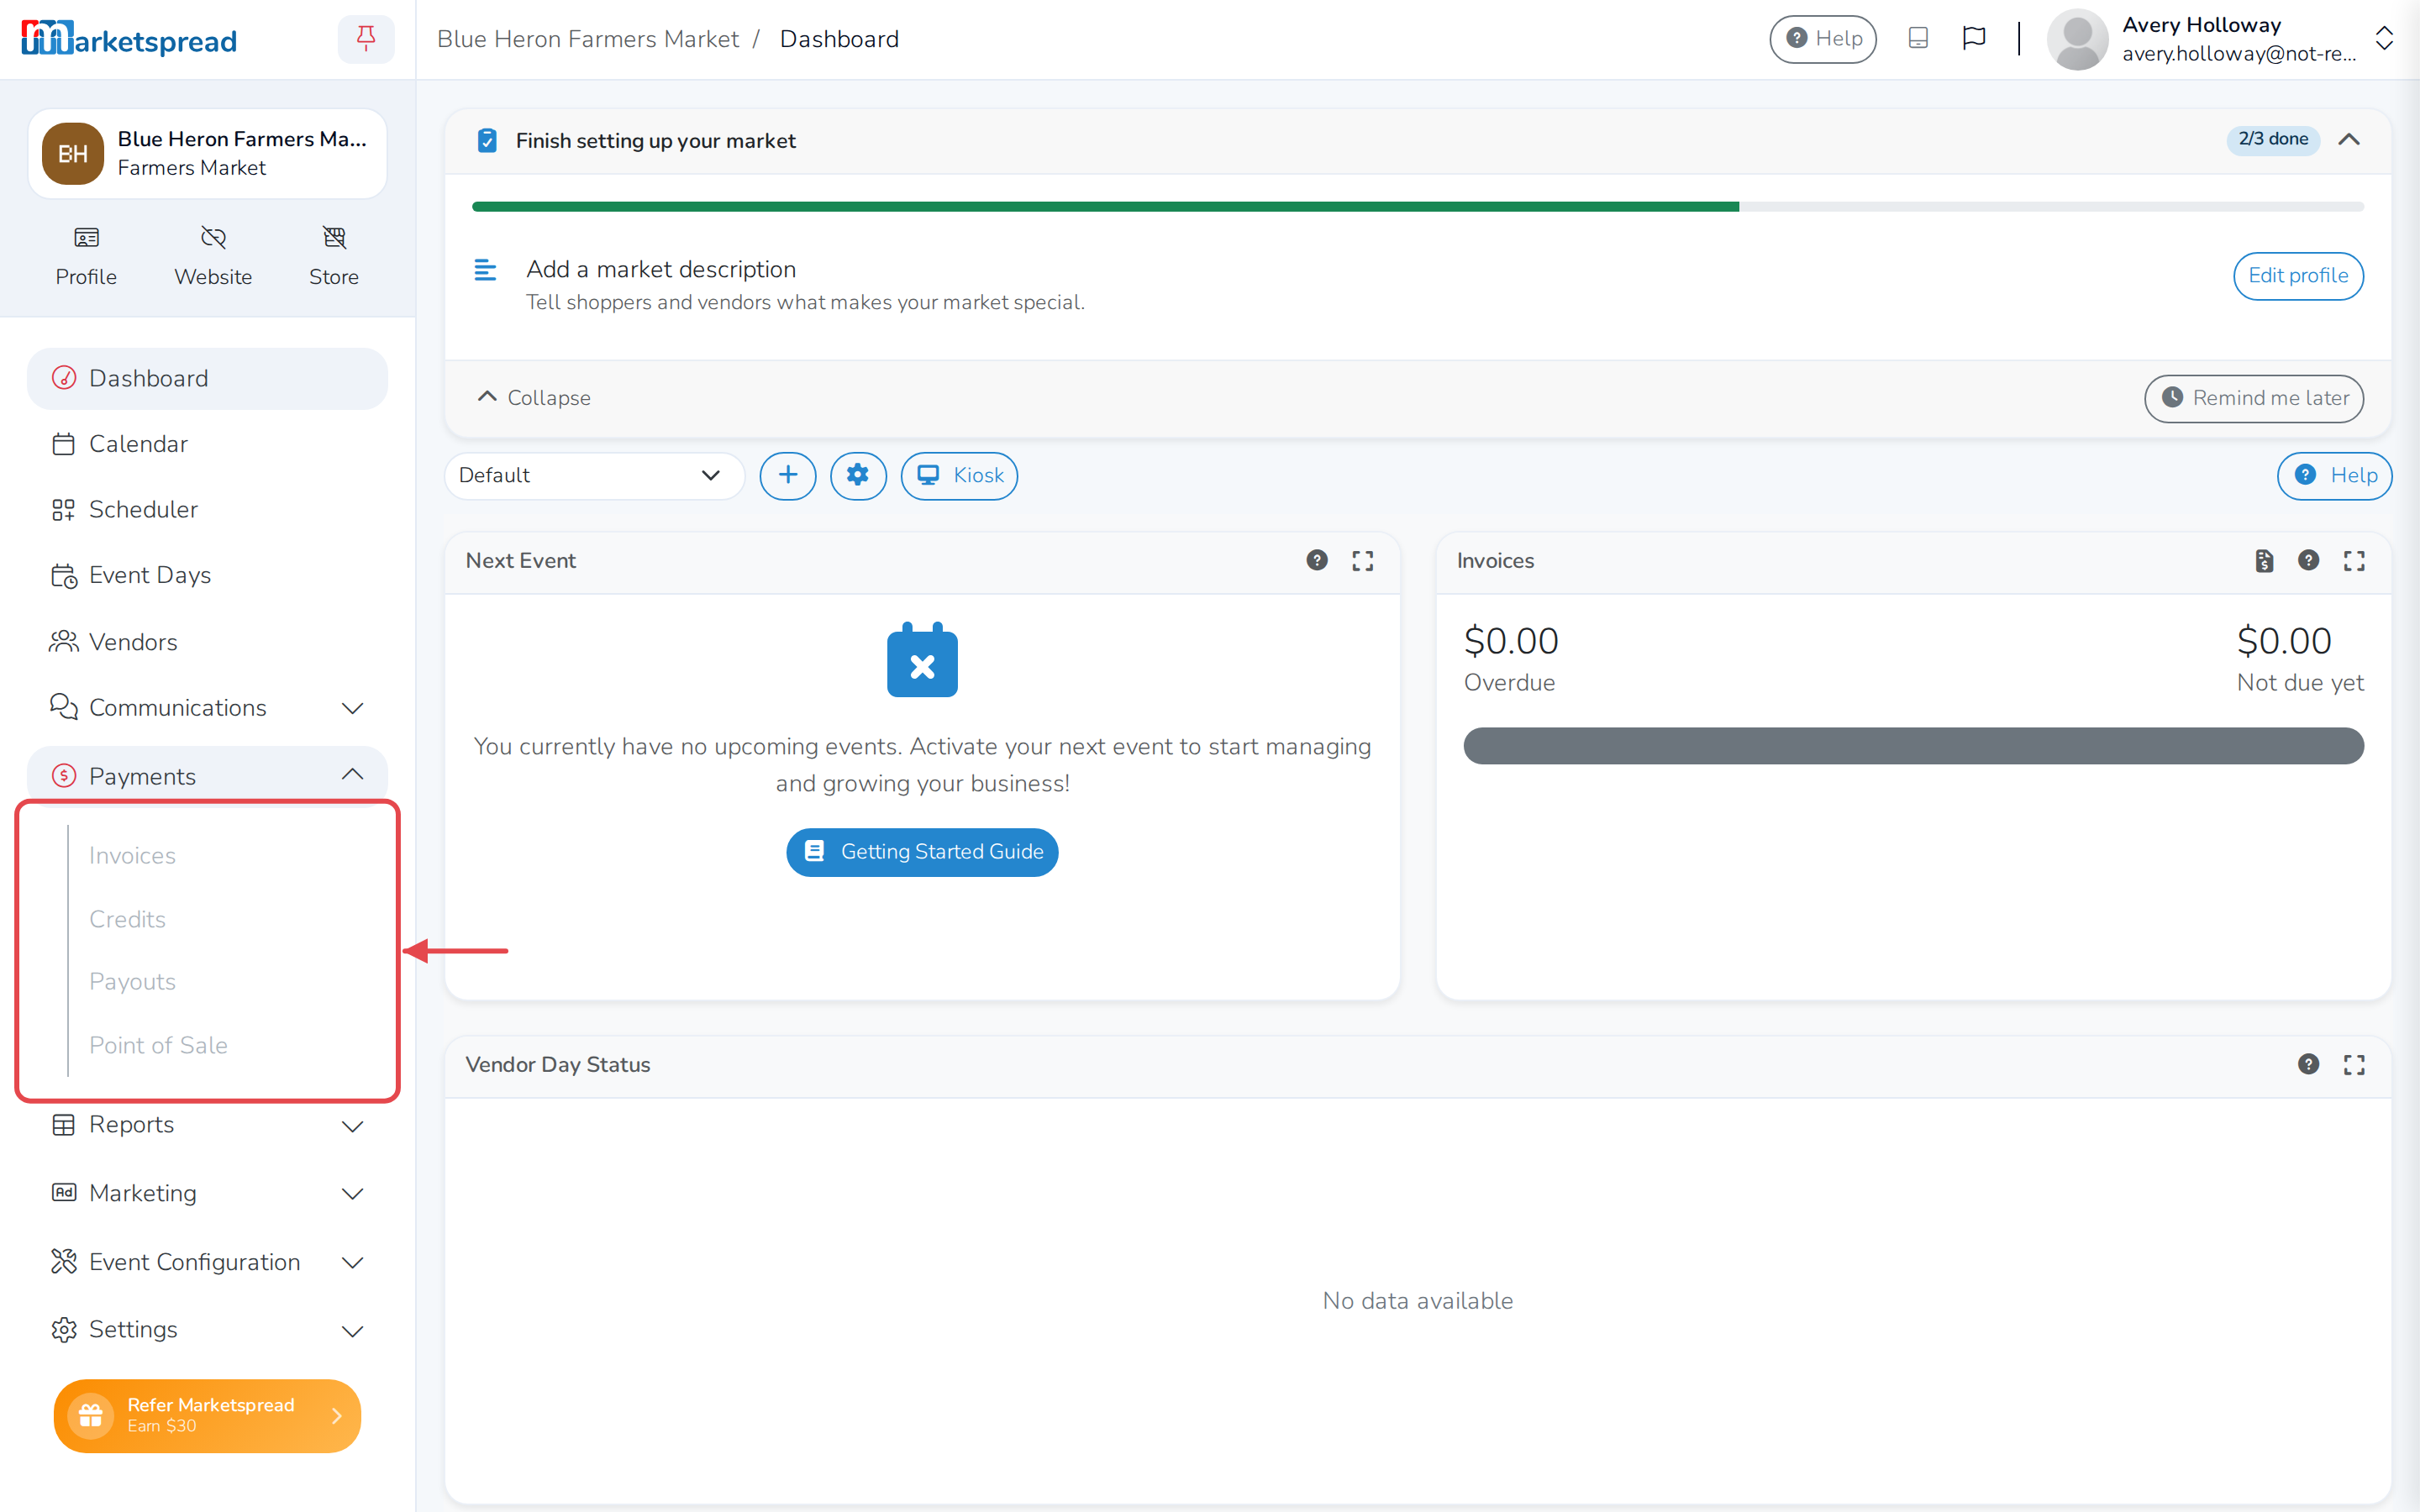Open Calendar from the sidebar
This screenshot has width=2420, height=1512.
207,444
